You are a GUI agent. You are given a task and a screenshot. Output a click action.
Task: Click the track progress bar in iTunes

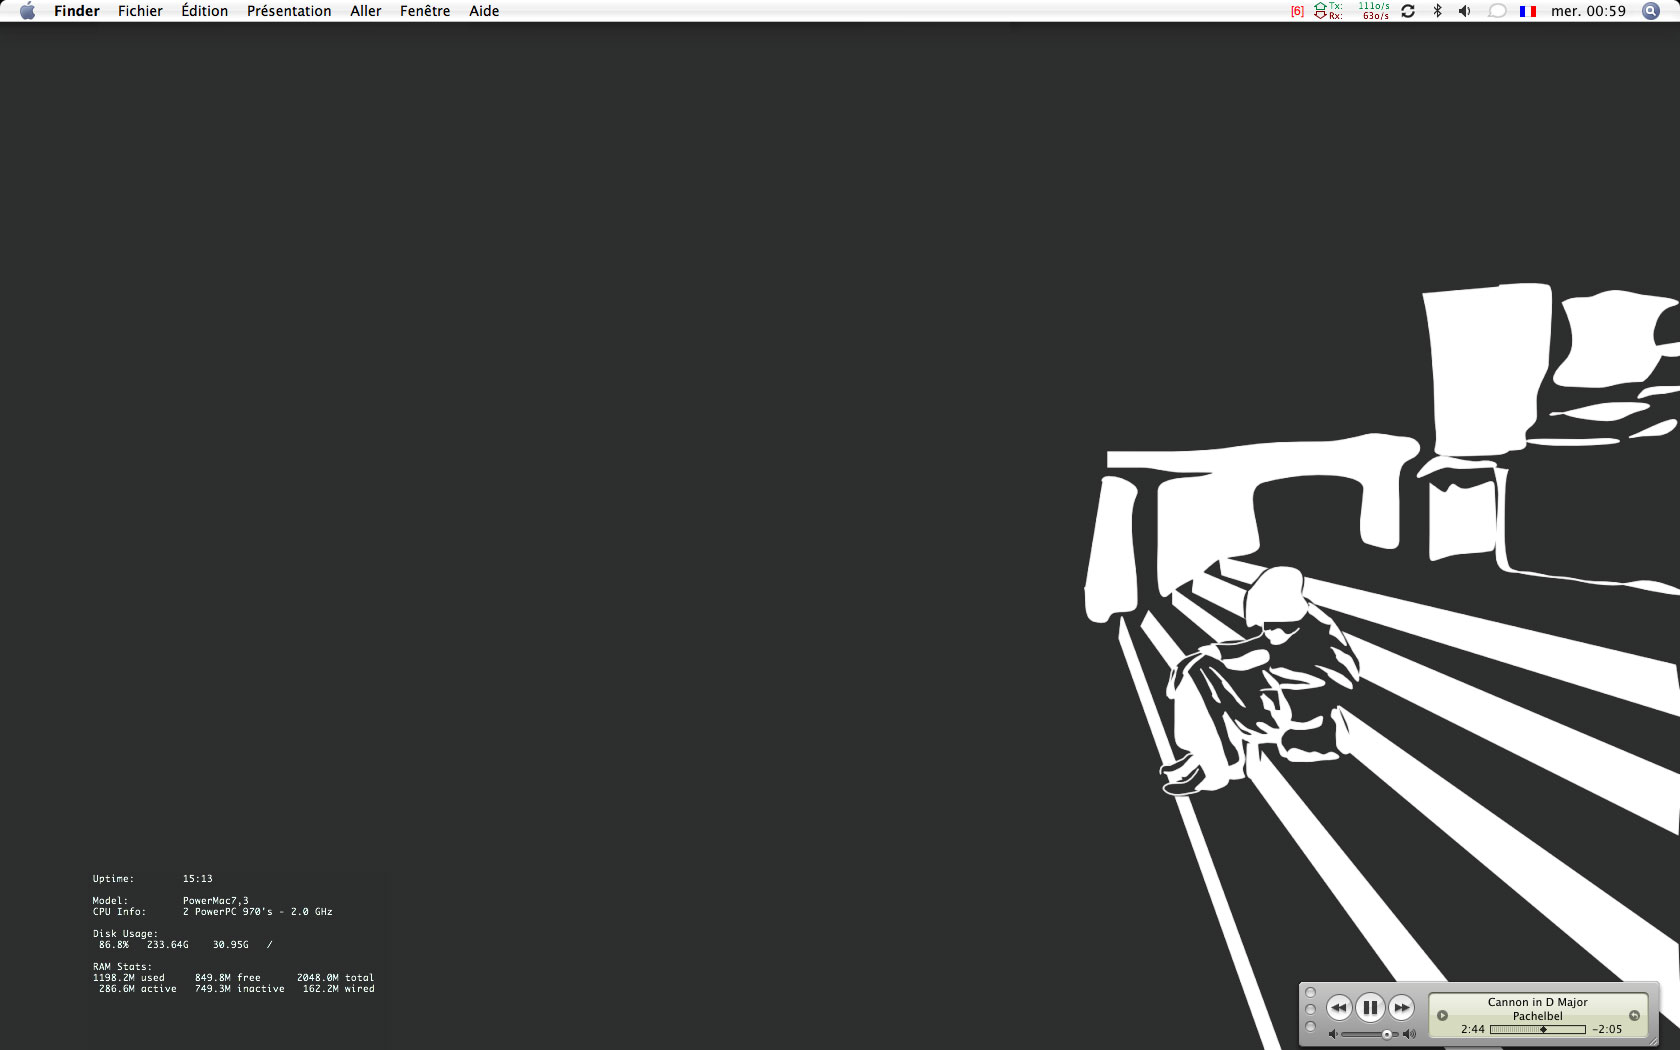[x=1538, y=1029]
